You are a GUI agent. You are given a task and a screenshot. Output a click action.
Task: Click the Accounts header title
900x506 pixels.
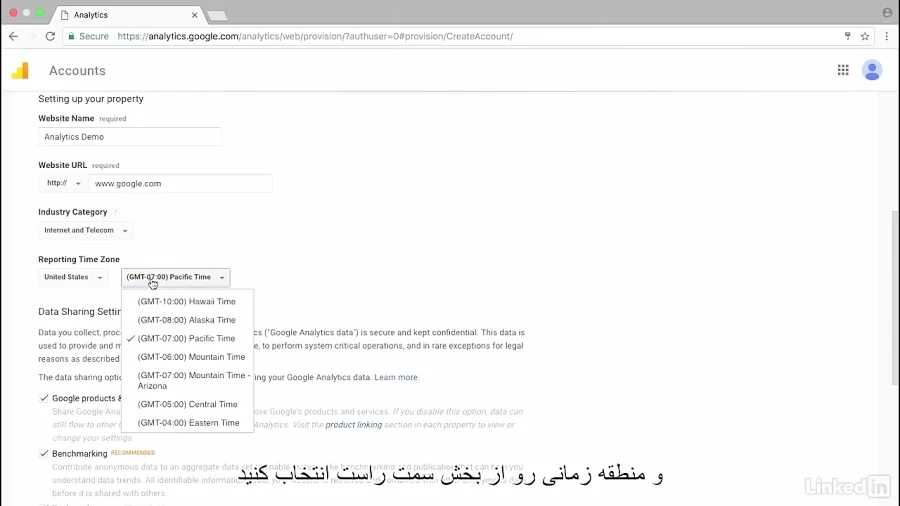click(77, 71)
